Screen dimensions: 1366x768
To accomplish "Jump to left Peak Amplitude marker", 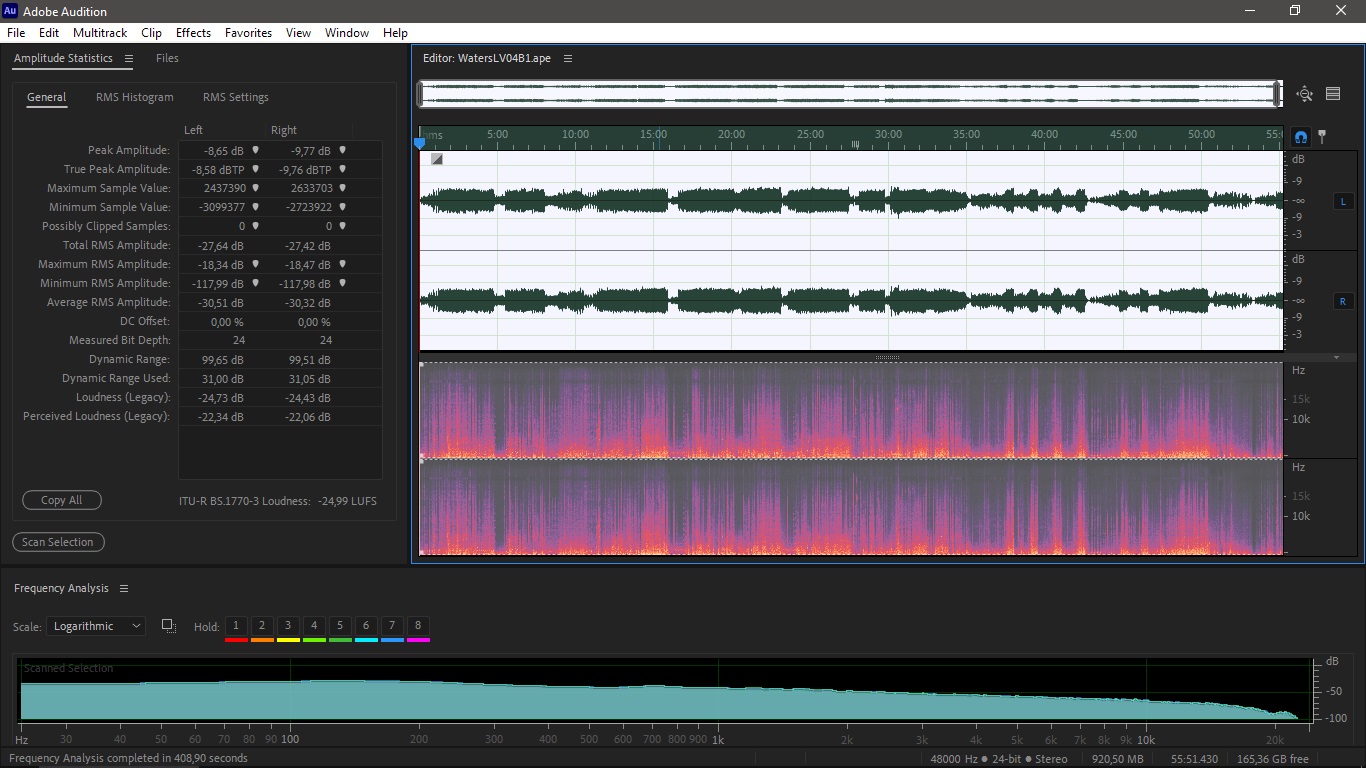I will click(256, 150).
